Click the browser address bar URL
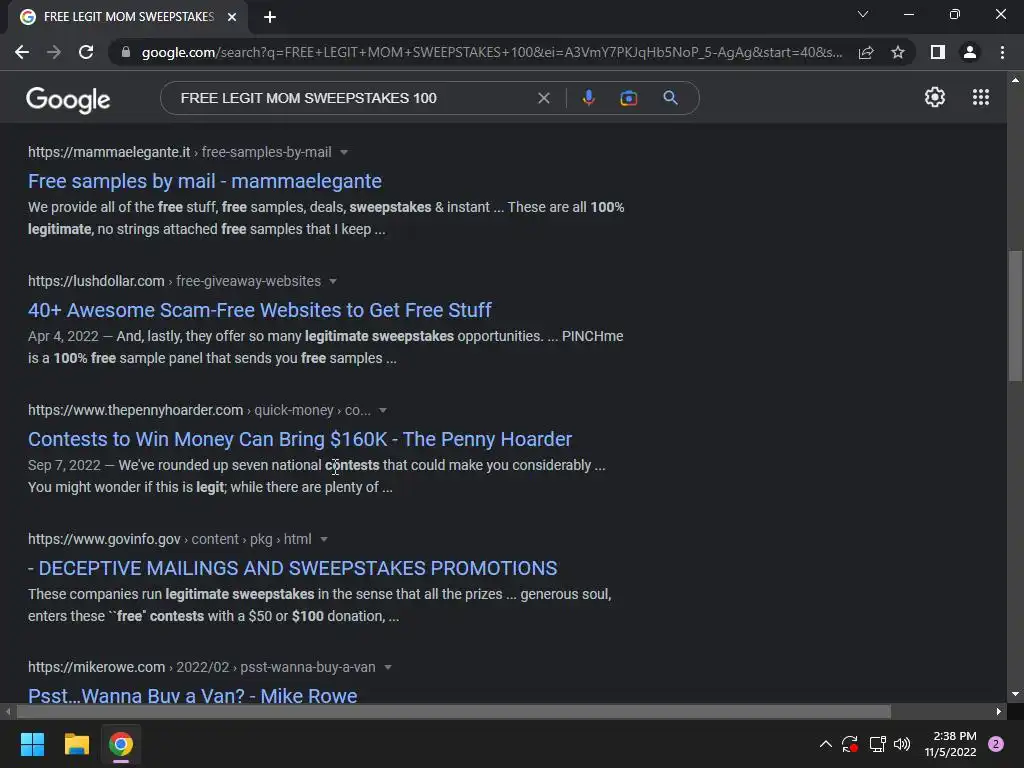 (491, 52)
